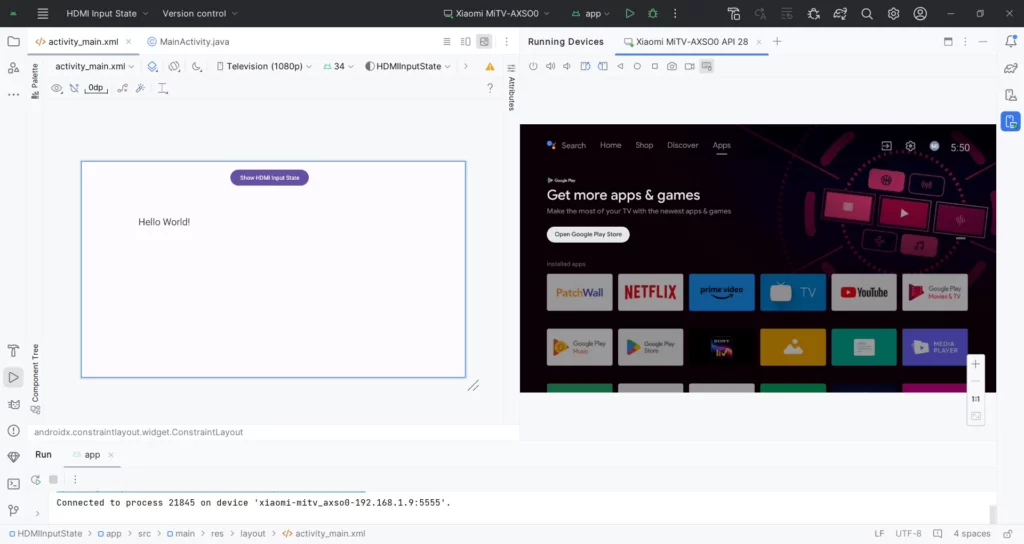The height and width of the screenshot is (544, 1024).
Task: Toggle view options eye icon in design toolbar
Action: 57,88
